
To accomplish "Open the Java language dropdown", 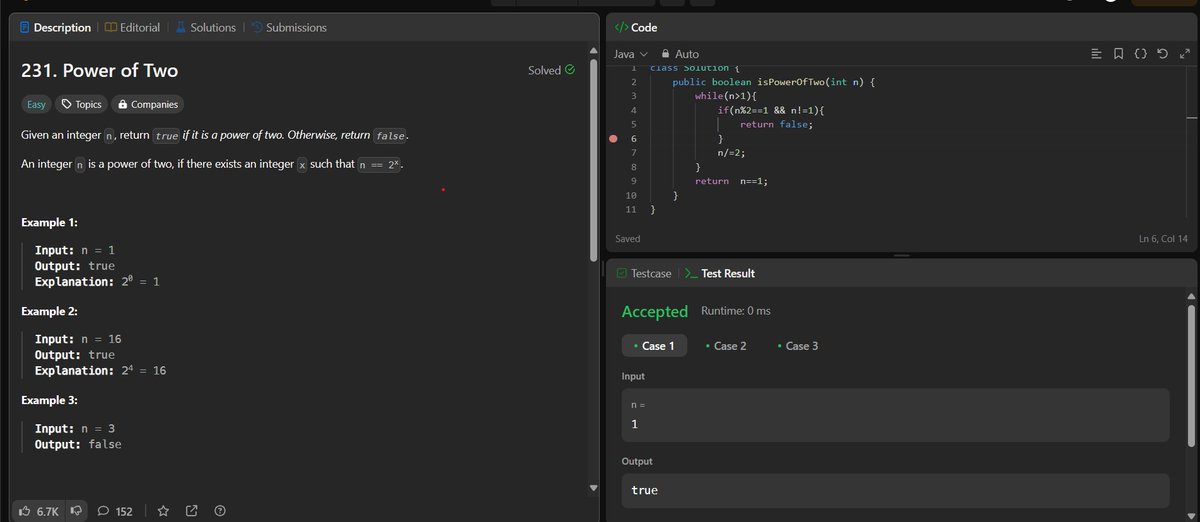I will (x=630, y=53).
